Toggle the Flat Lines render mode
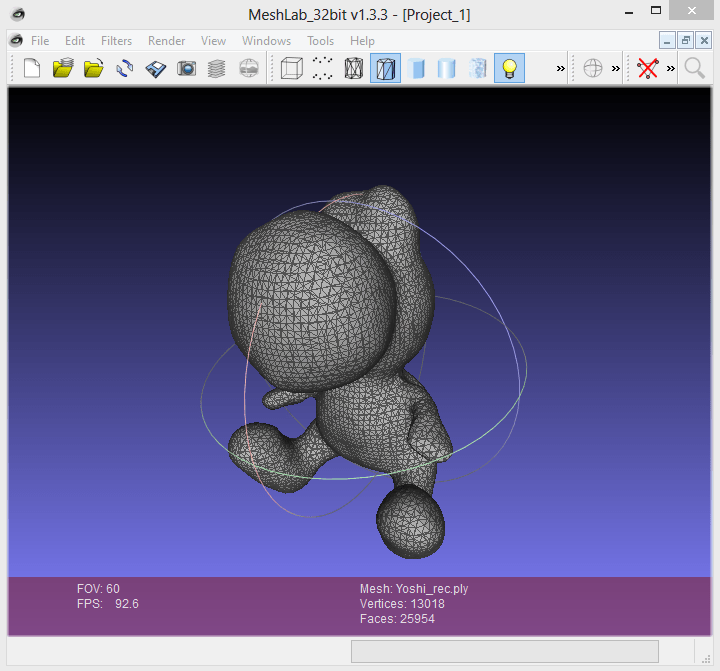 pos(385,69)
